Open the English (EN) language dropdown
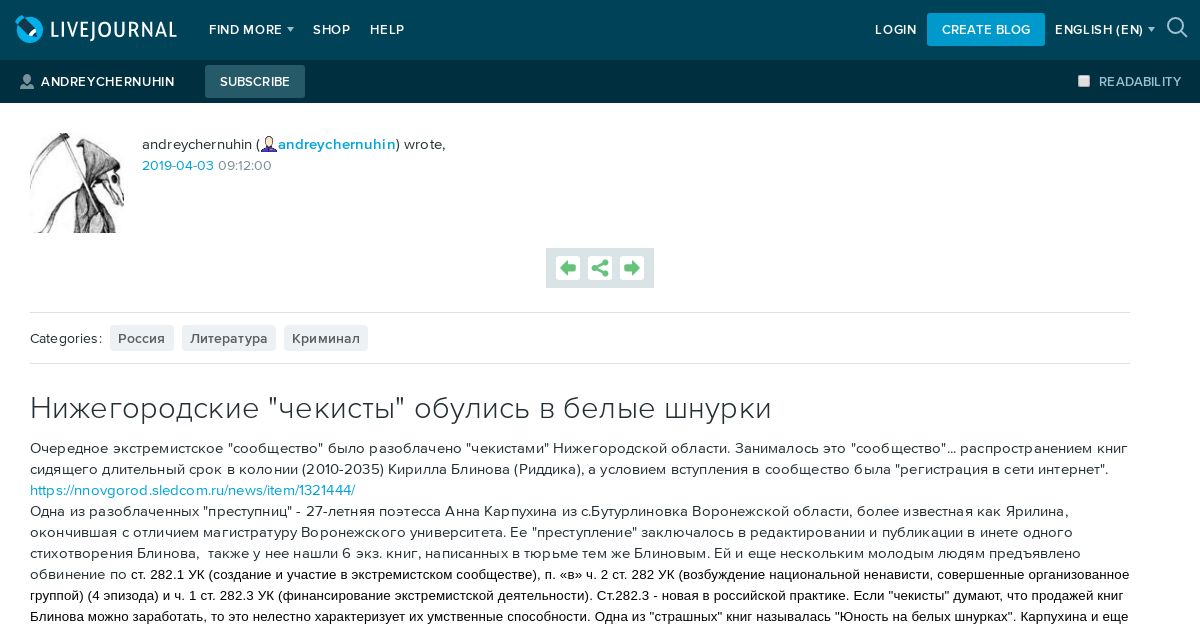The image size is (1200, 630). [x=1105, y=30]
